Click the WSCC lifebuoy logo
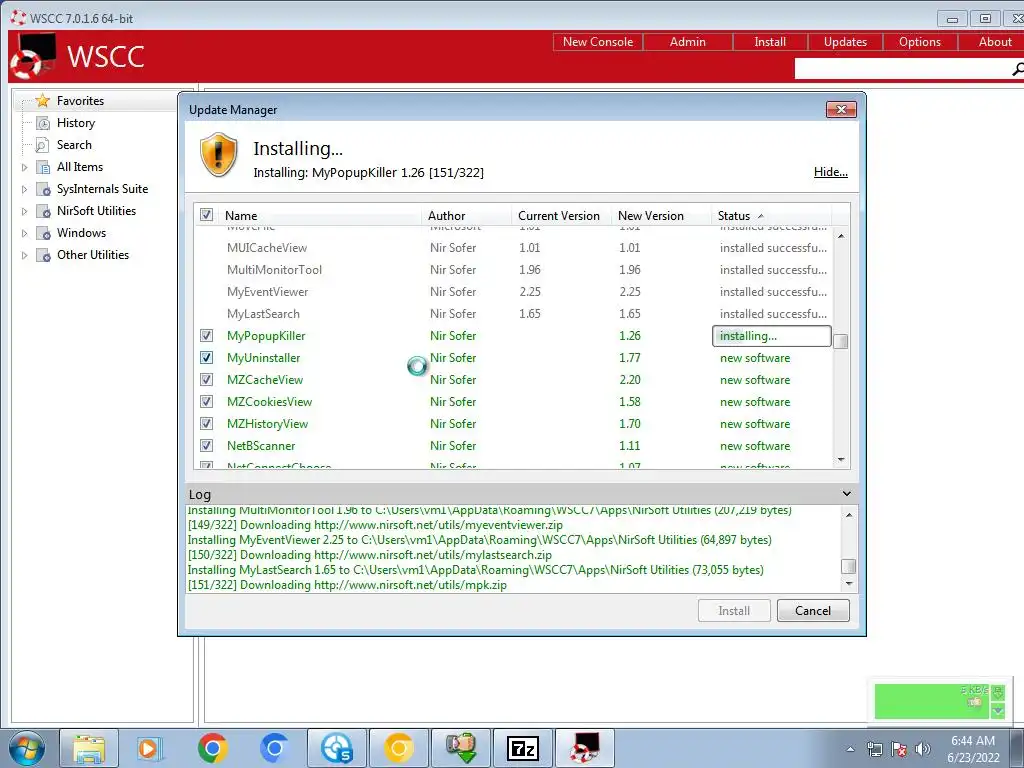 (x=33, y=56)
